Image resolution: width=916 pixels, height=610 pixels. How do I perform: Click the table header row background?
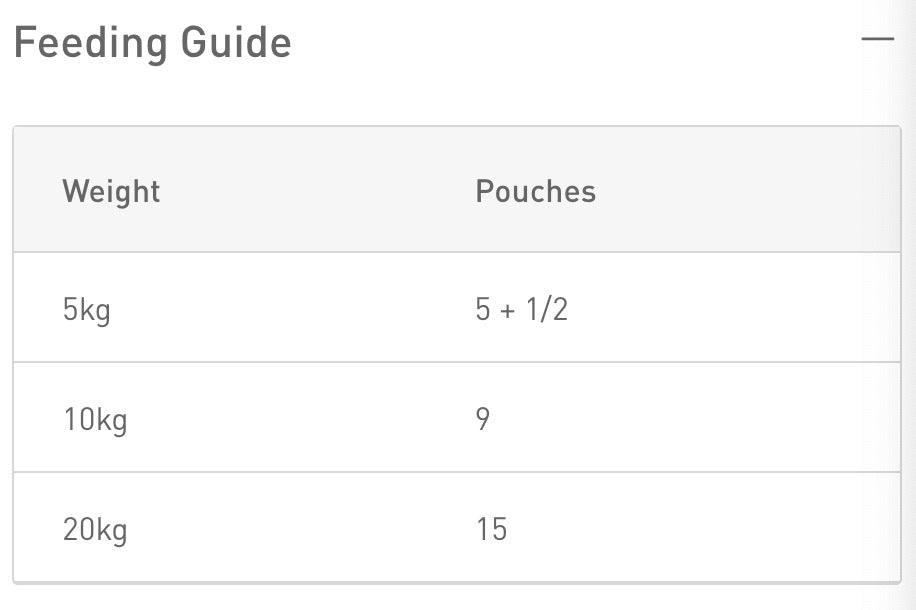tap(457, 190)
